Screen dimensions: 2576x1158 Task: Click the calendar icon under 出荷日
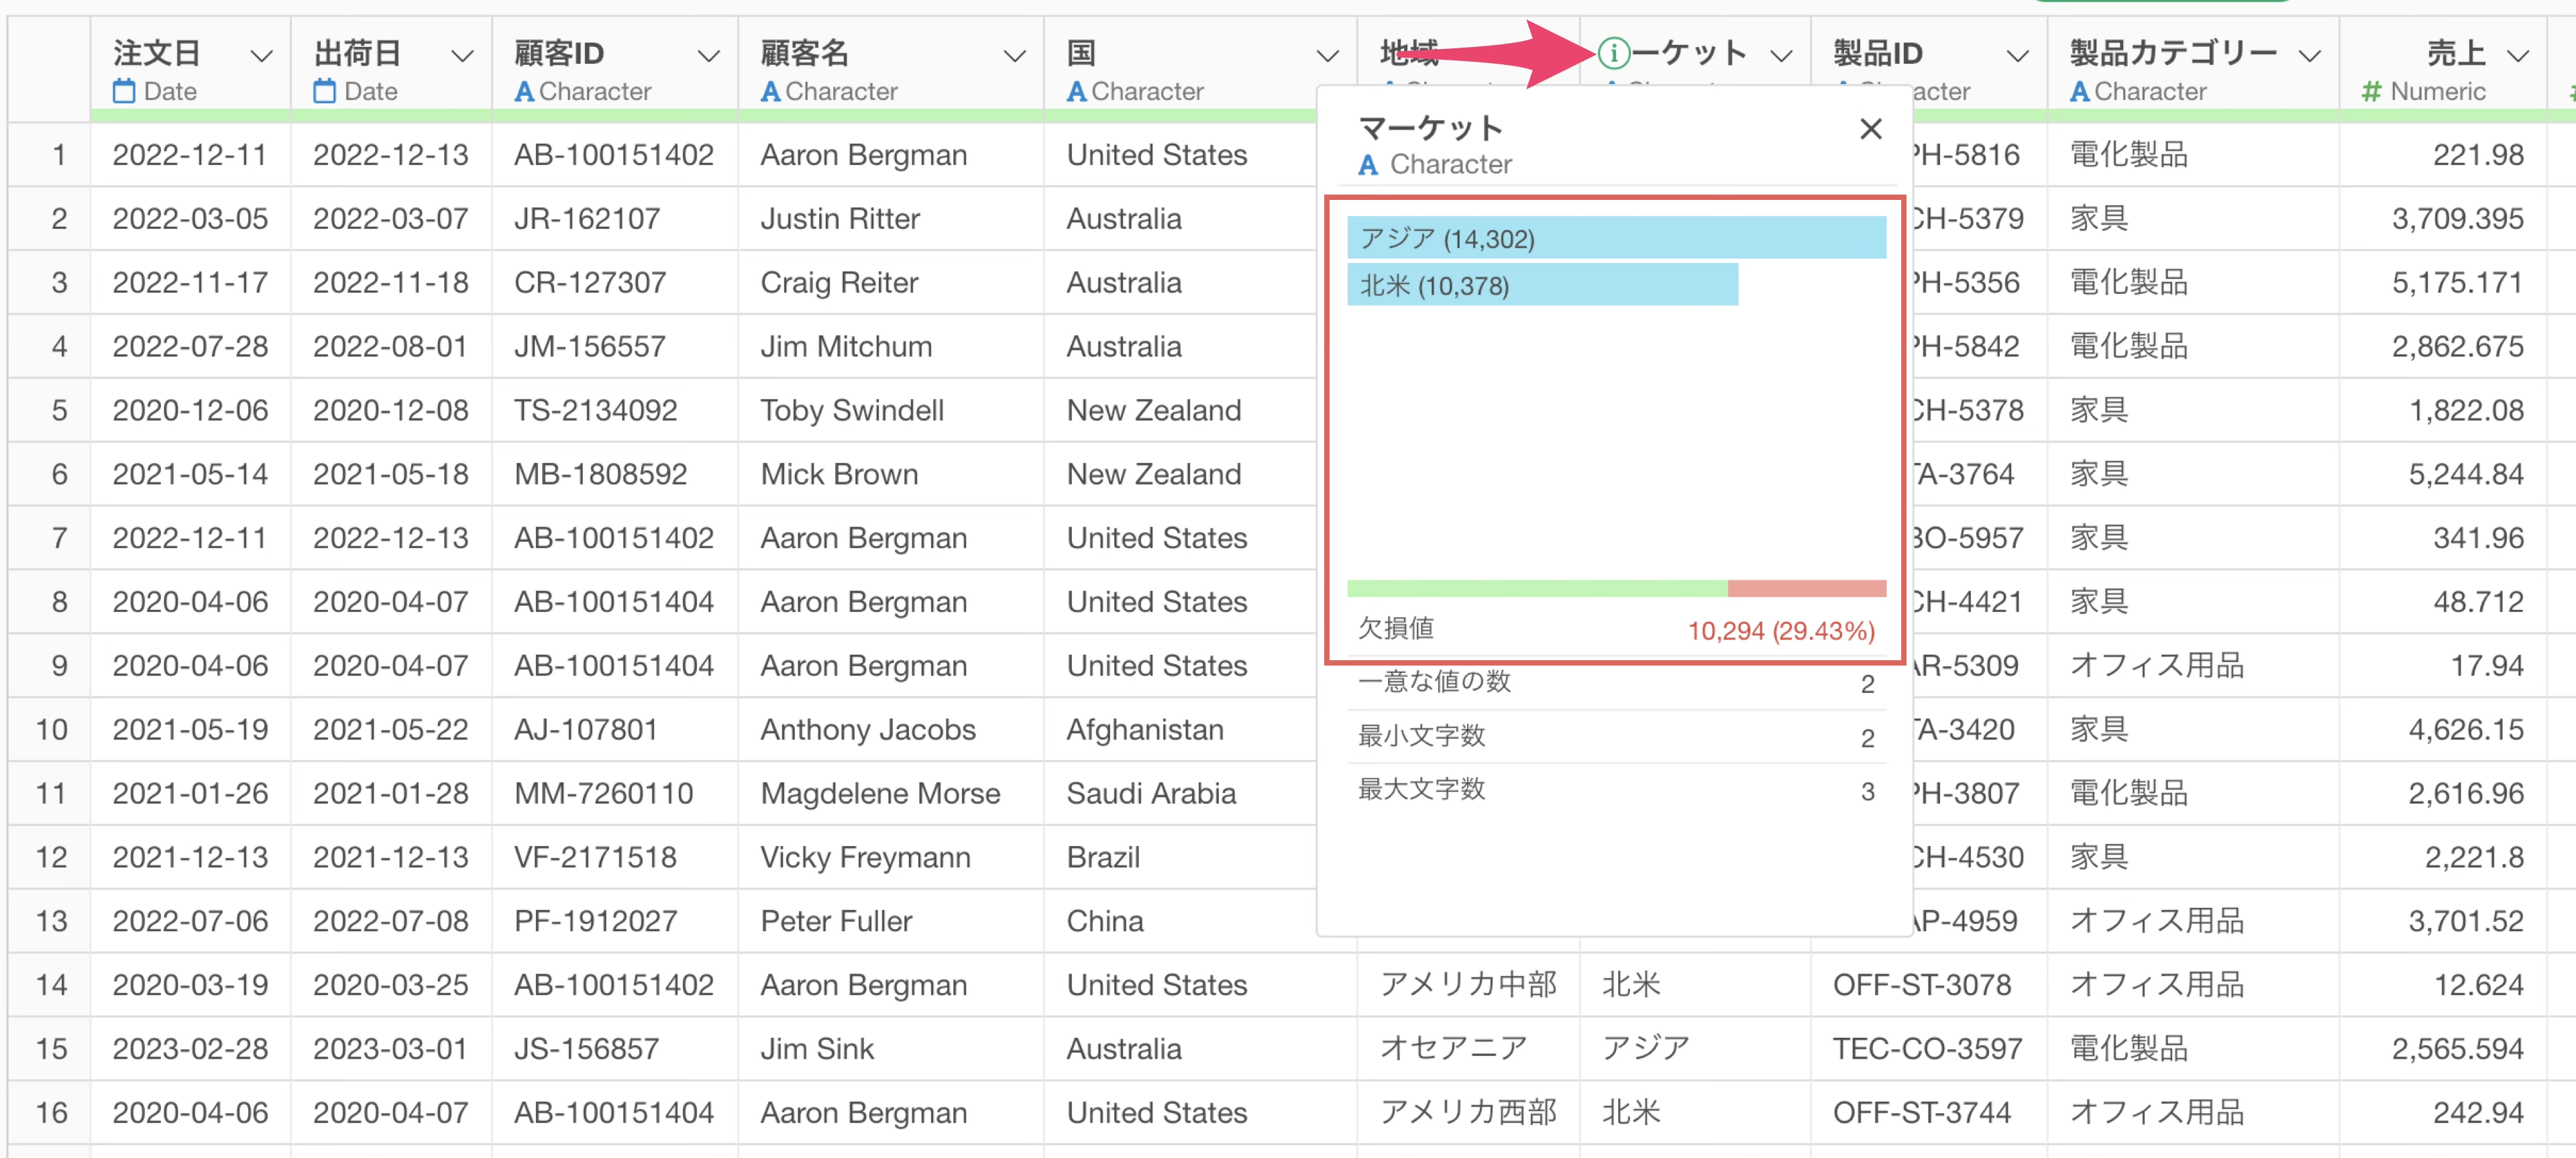pyautogui.click(x=324, y=92)
